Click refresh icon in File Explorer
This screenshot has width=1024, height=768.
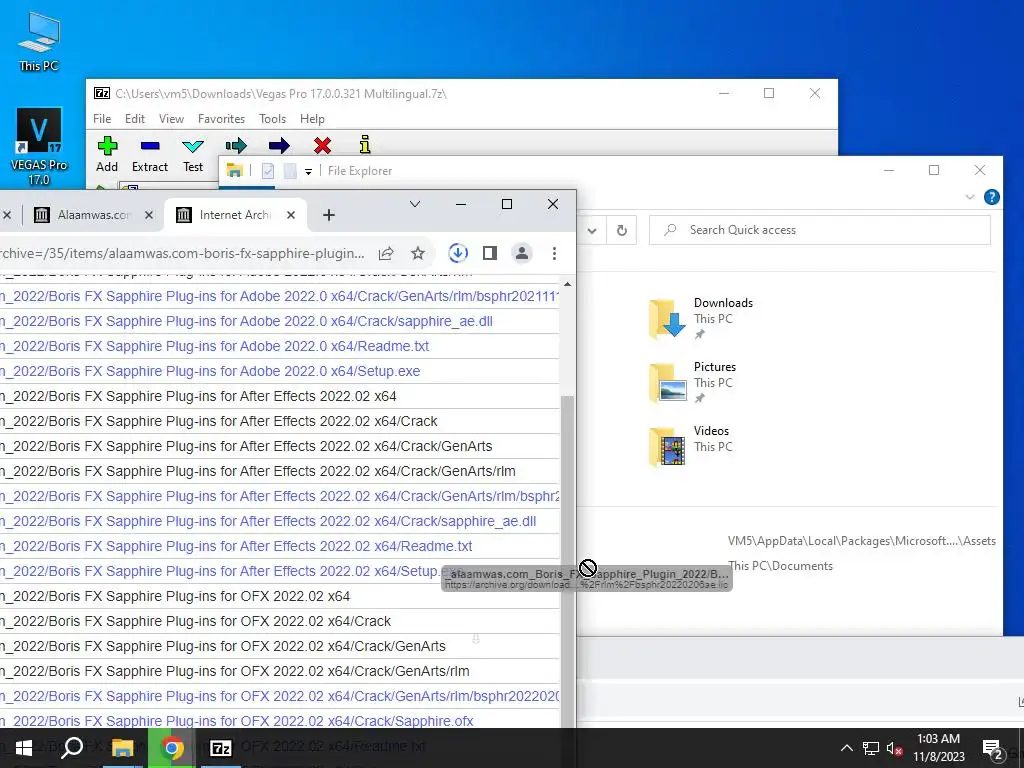coord(622,230)
